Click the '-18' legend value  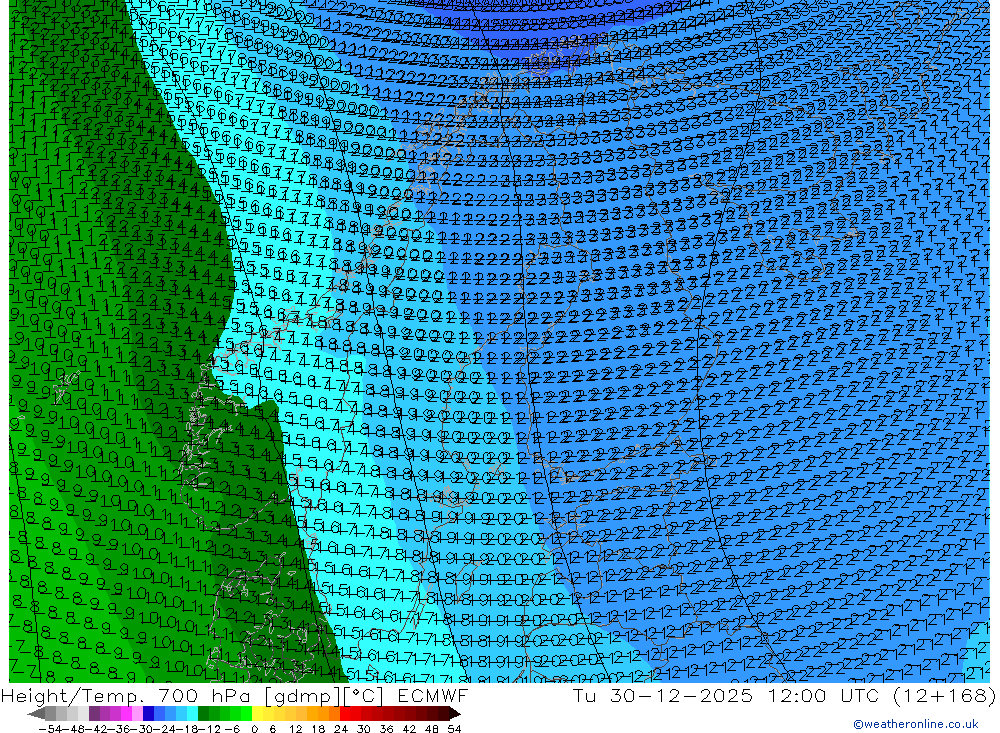(x=186, y=729)
